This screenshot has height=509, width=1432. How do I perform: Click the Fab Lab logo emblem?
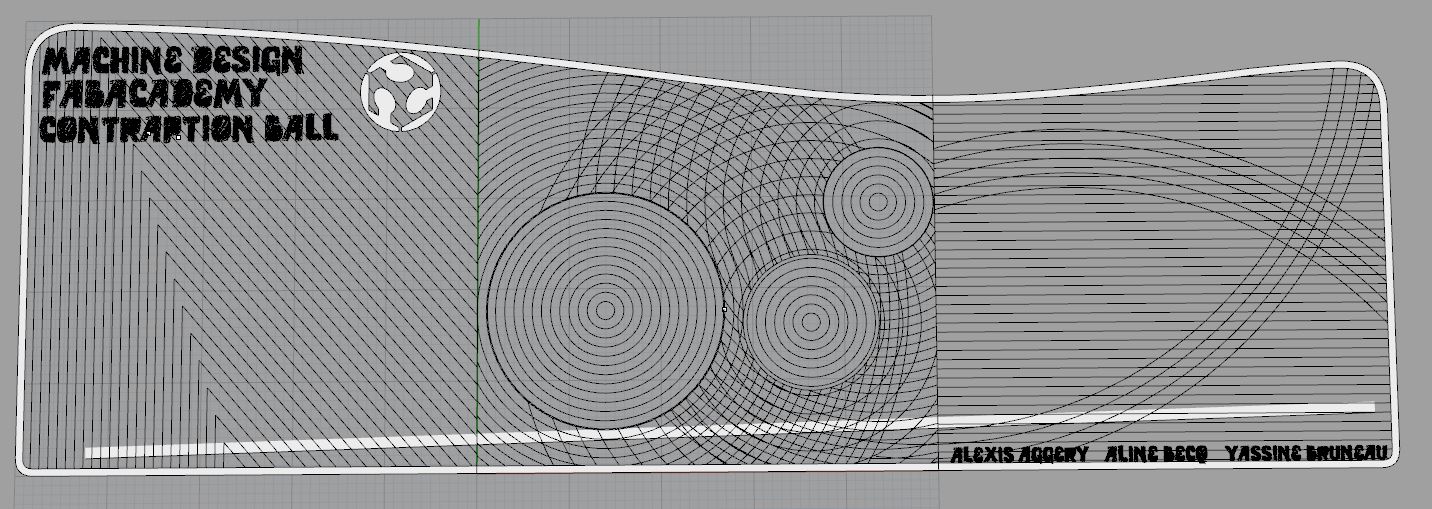(x=400, y=92)
